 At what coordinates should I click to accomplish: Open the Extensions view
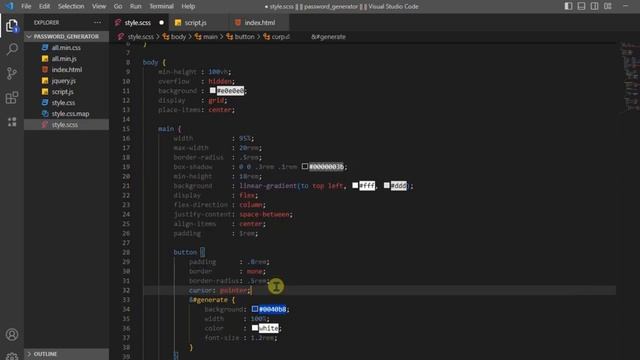(x=12, y=98)
